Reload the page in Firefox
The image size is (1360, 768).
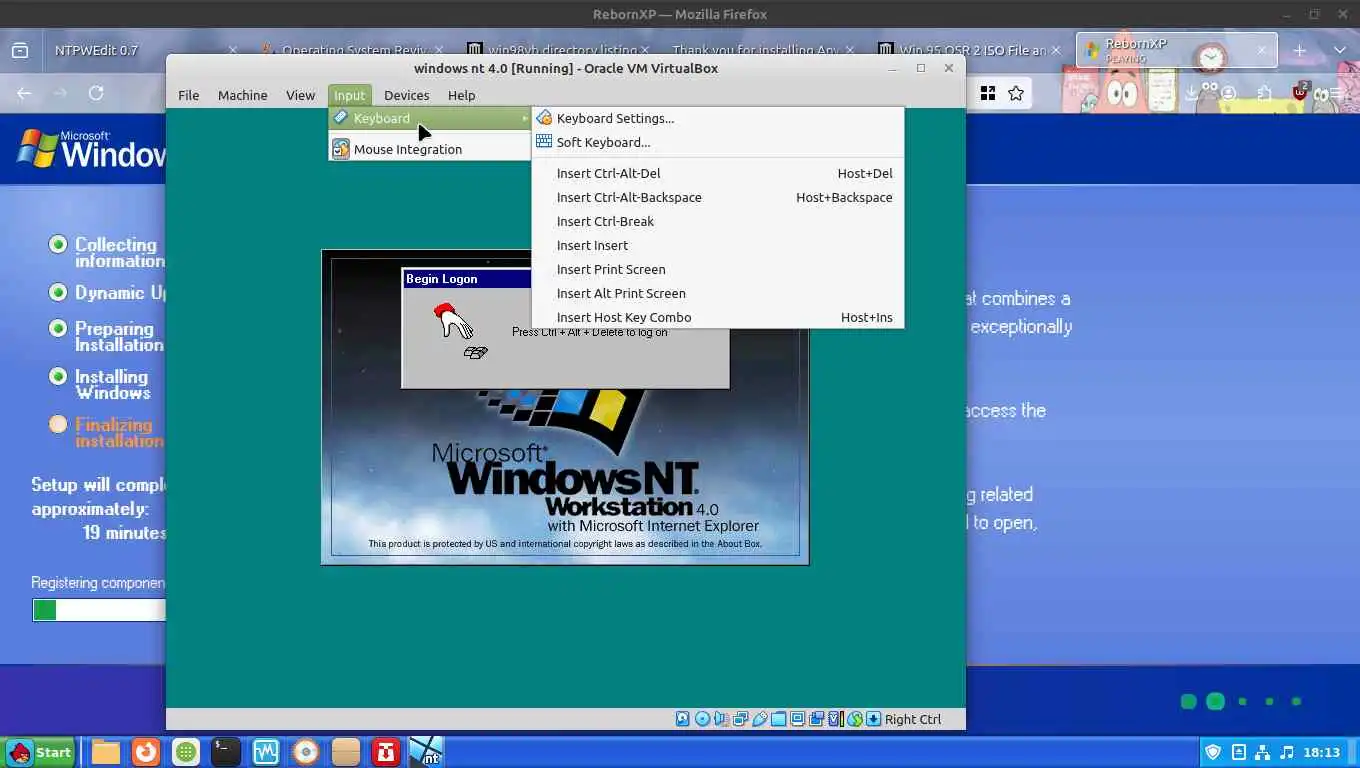pyautogui.click(x=96, y=93)
